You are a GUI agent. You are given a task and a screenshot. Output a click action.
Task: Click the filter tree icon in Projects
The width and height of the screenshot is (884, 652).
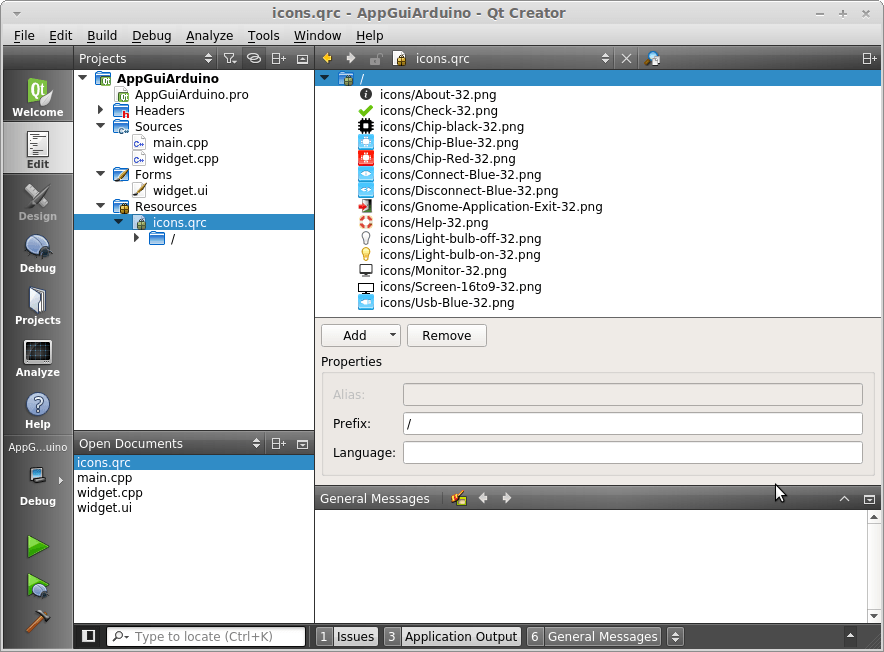coord(229,59)
